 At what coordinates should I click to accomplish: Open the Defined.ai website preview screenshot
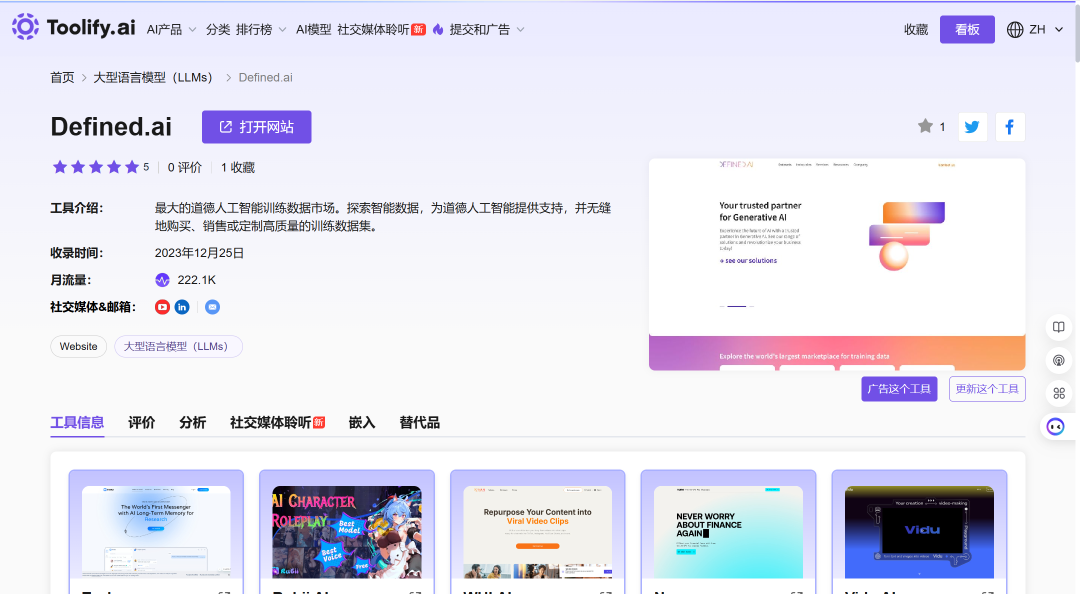pos(837,265)
